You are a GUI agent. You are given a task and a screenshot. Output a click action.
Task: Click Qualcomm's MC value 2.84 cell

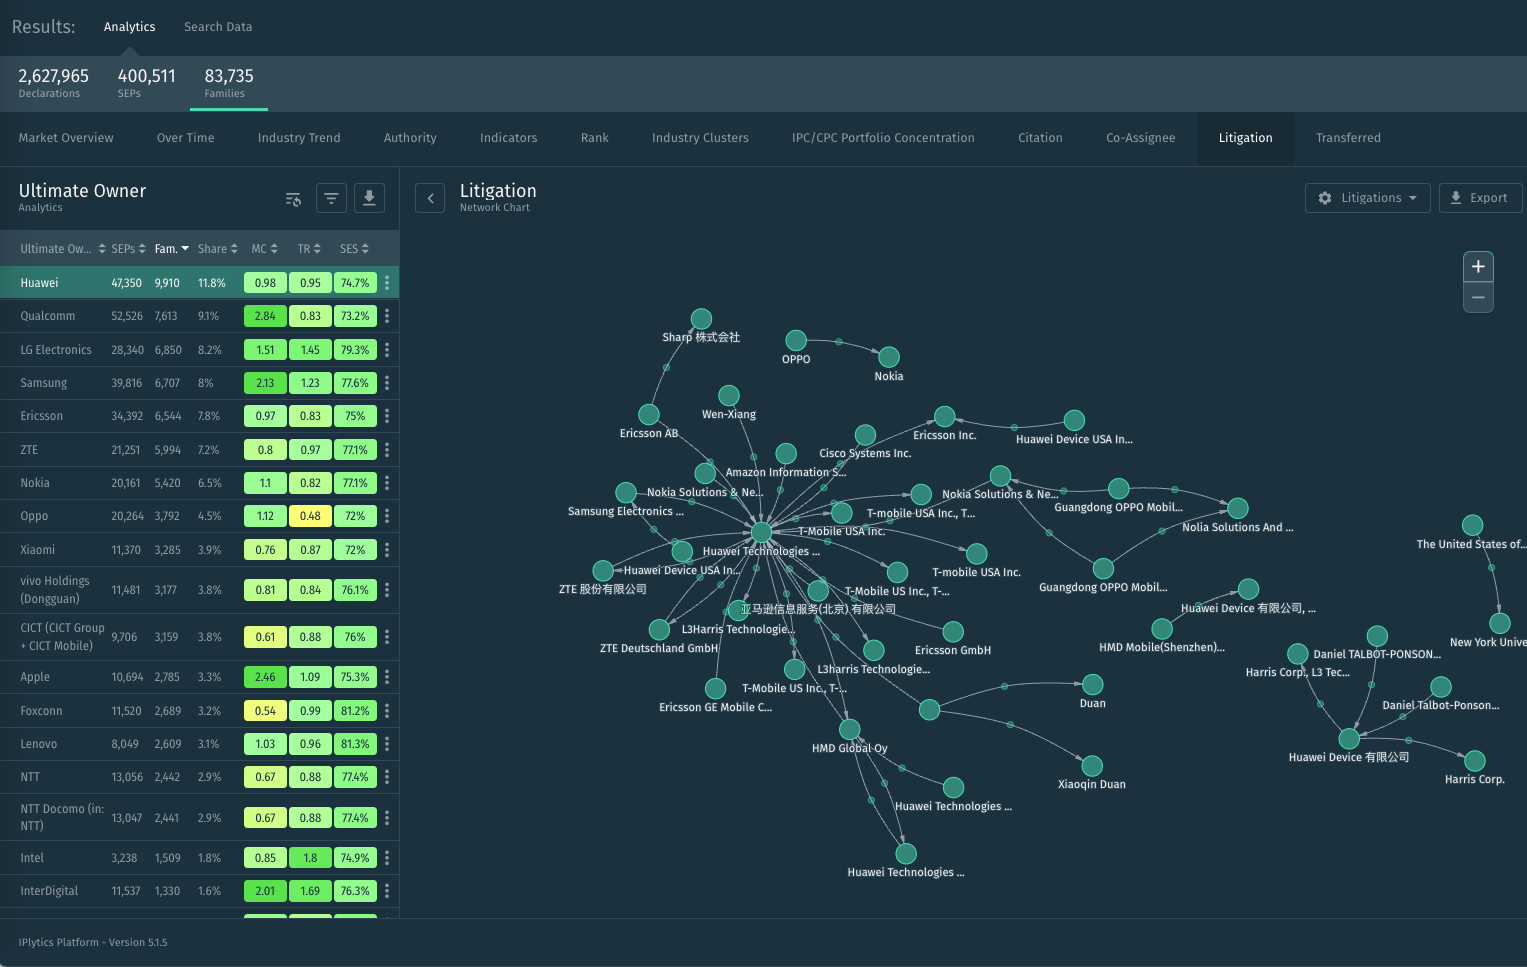[265, 316]
